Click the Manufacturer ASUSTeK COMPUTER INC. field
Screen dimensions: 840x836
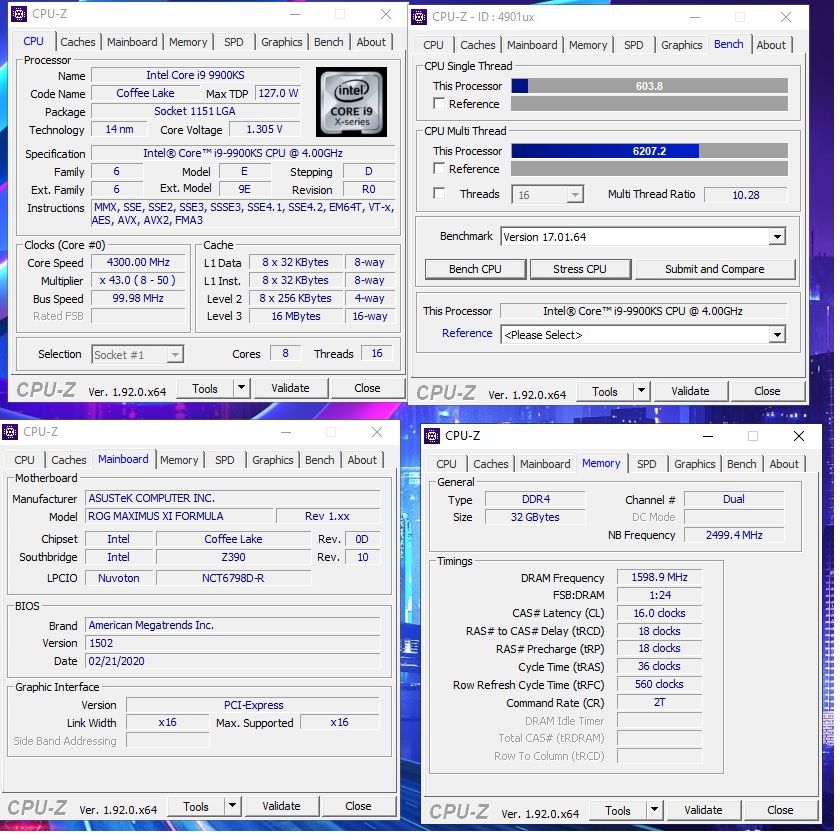[x=232, y=498]
